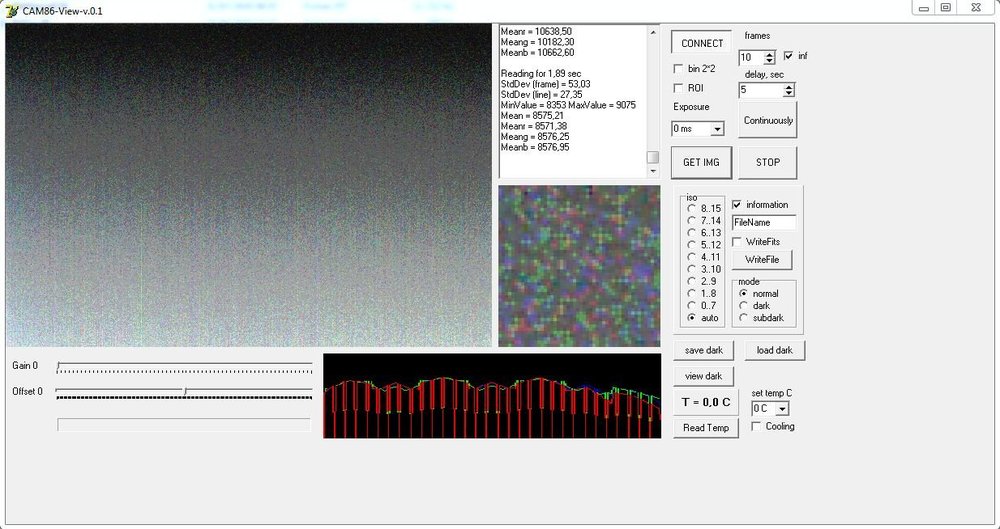Click the T = 0,0 C temperature display
Screen dimensions: 1000x529
tap(705, 402)
